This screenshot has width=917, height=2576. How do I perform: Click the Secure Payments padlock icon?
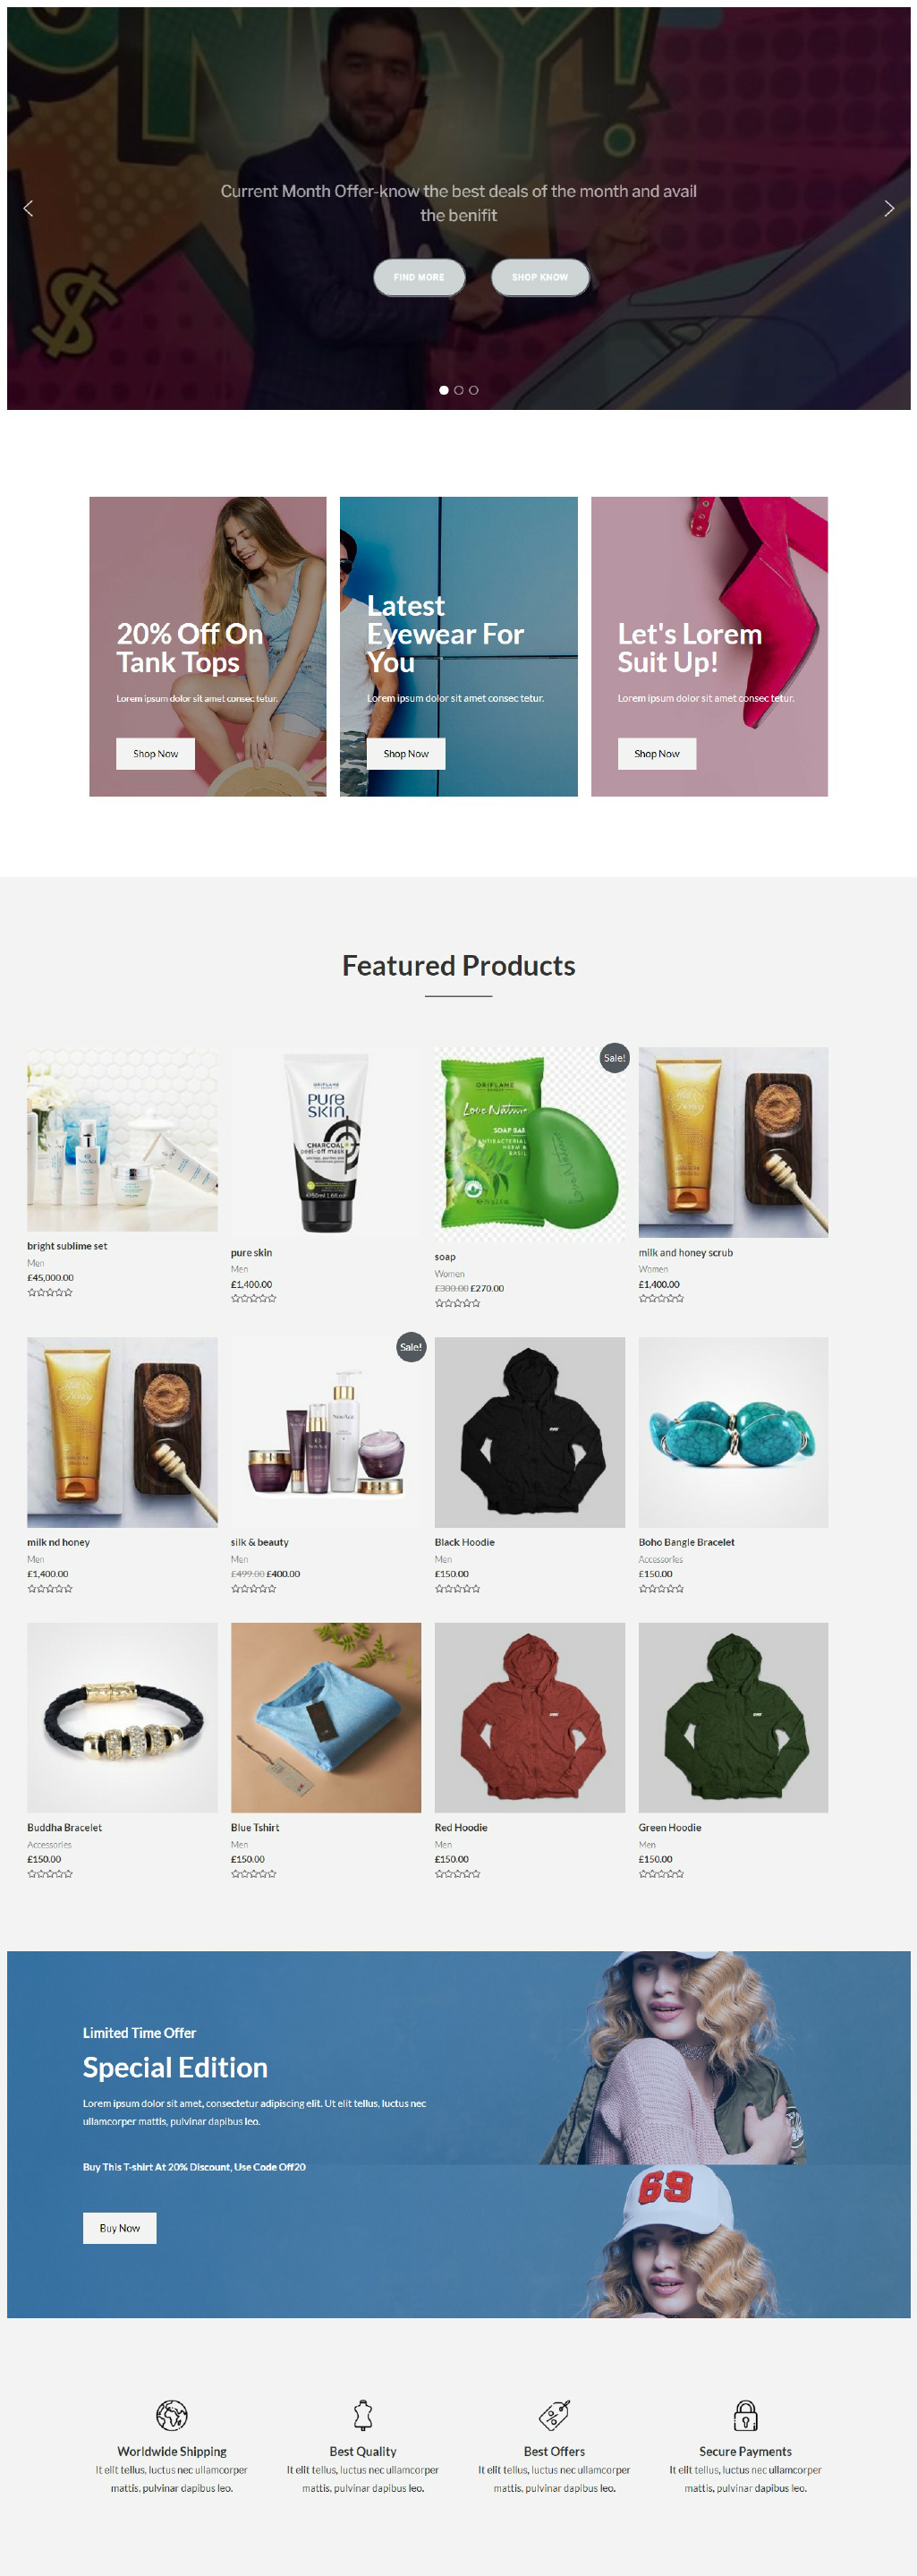click(x=745, y=2415)
